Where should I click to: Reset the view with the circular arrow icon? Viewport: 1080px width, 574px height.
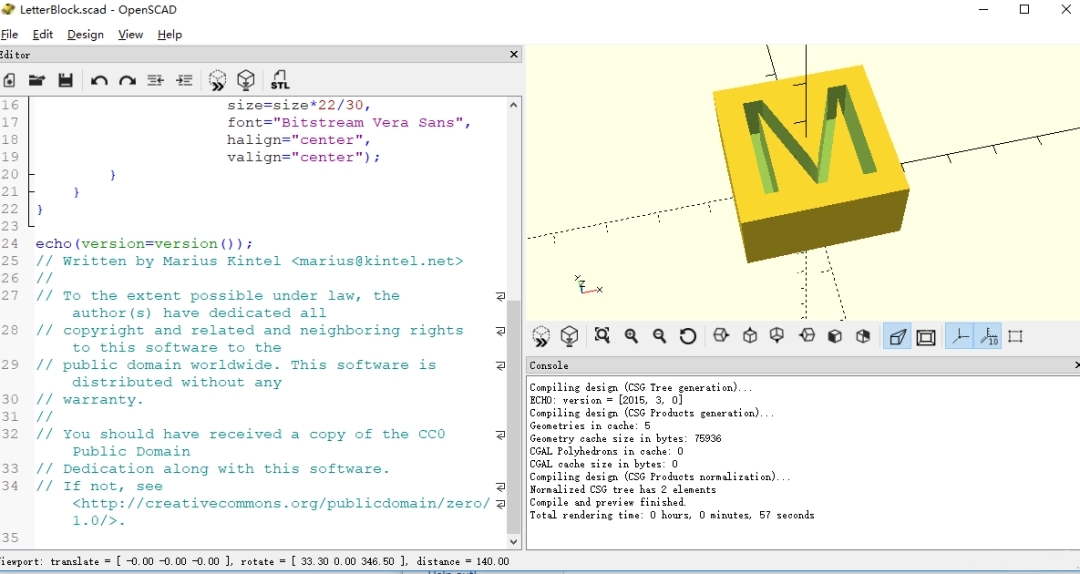click(x=687, y=336)
